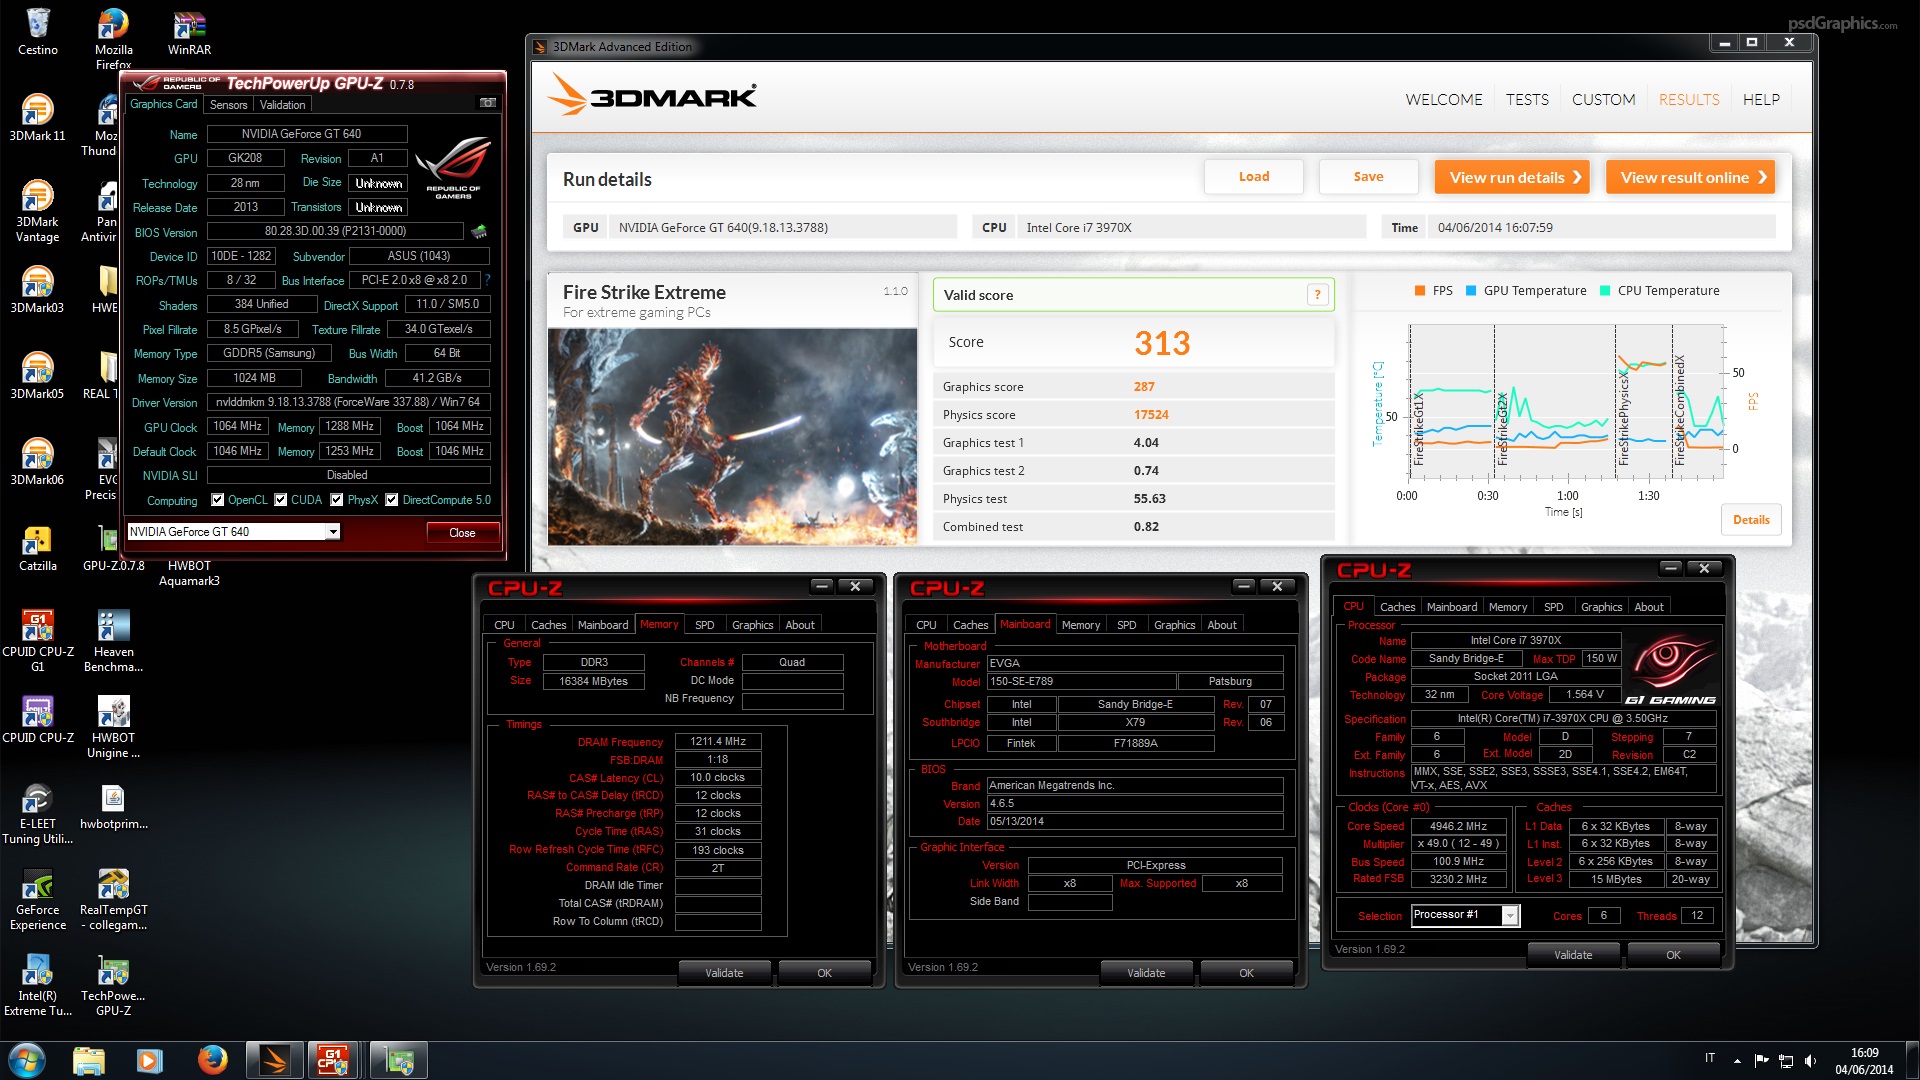Open the GeForce Experience desktop shortcut
The width and height of the screenshot is (1920, 1080).
click(x=38, y=899)
